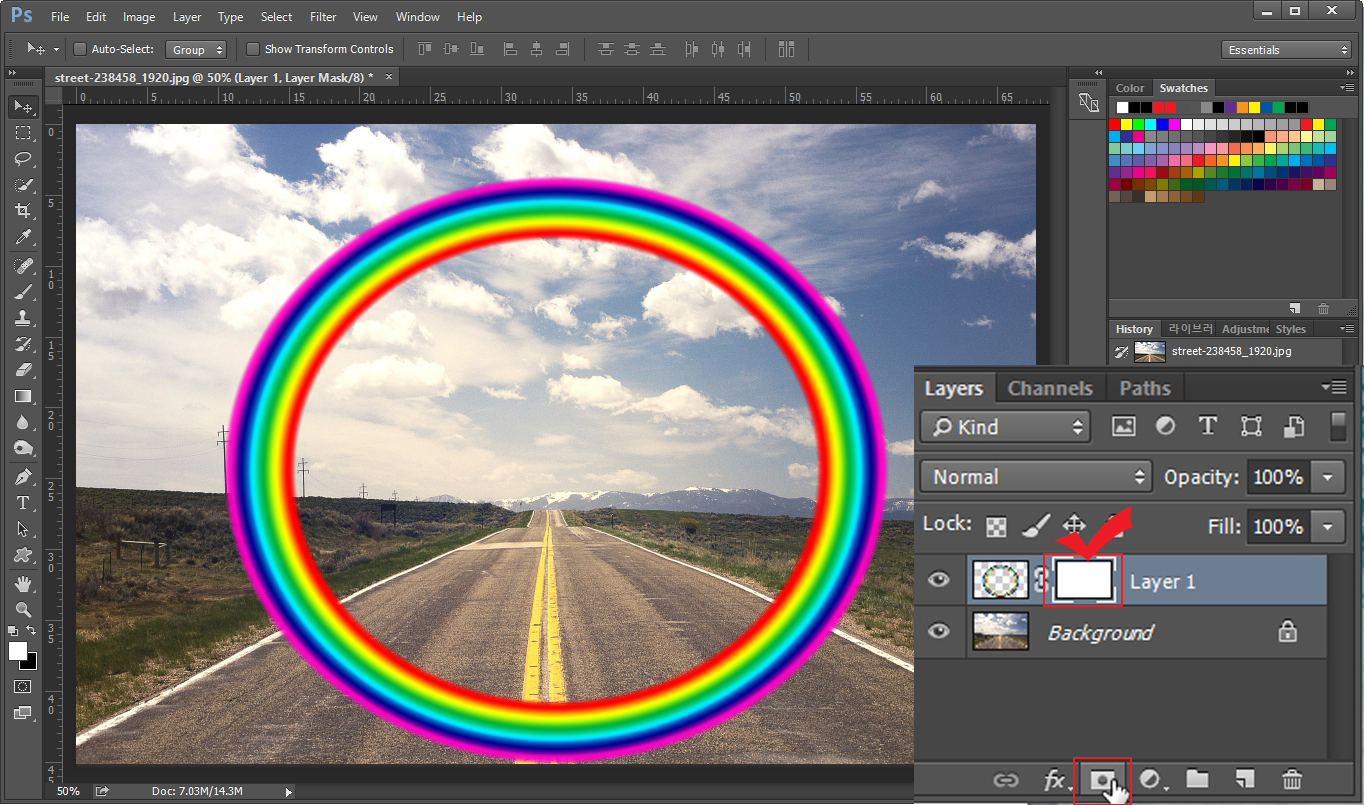Toggle lock image pixels brush icon
The image size is (1364, 805).
[1037, 525]
